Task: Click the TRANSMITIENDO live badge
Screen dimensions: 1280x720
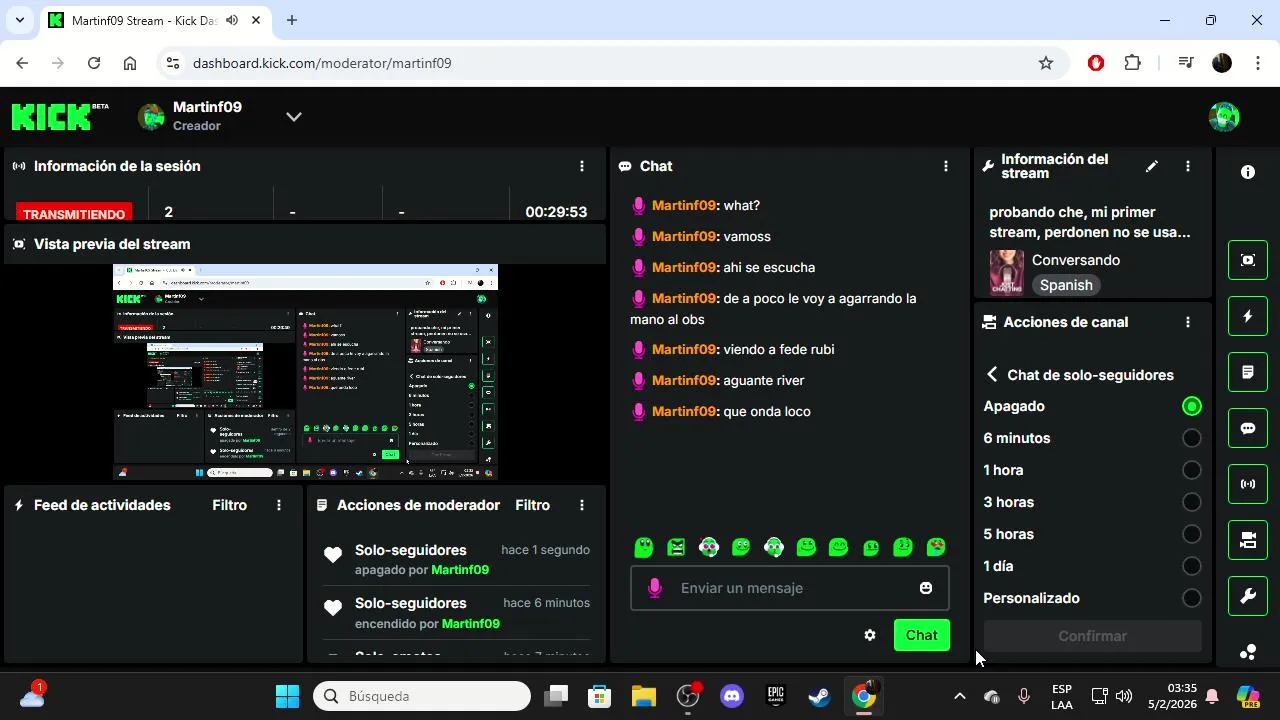Action: coord(74,213)
